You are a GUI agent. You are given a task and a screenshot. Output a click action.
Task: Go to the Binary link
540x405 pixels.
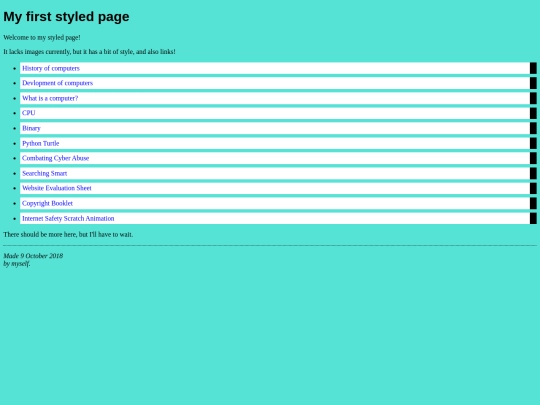[x=31, y=128]
